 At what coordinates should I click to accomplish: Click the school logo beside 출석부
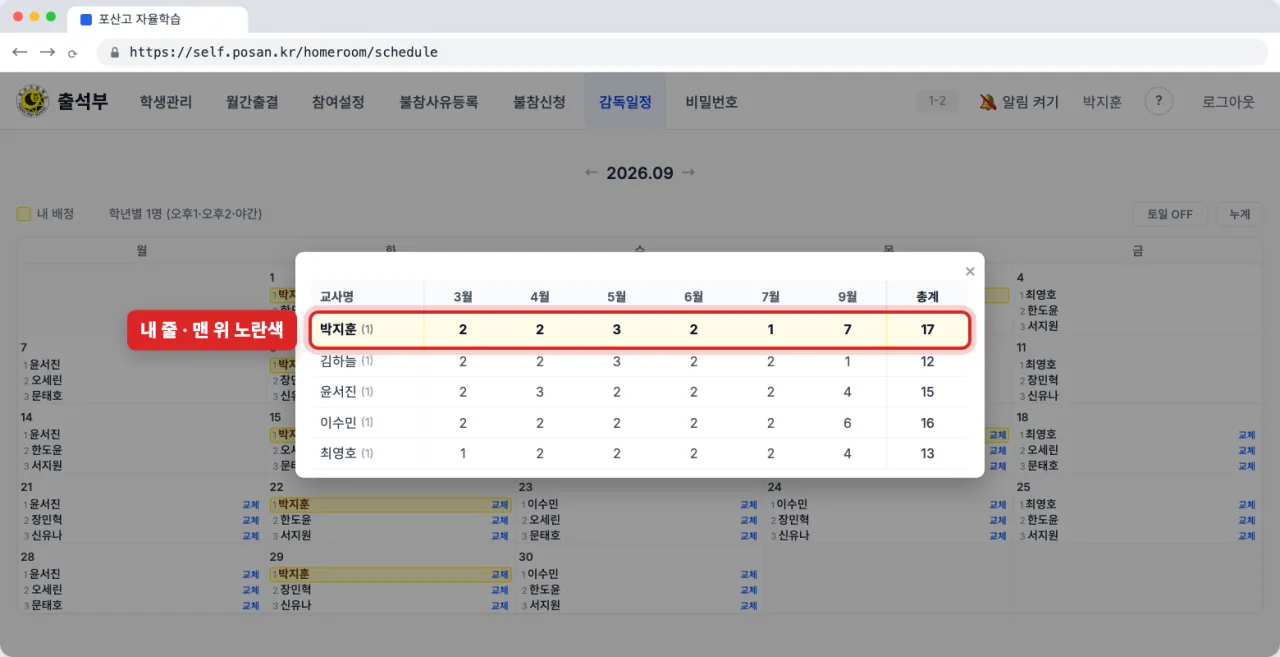click(x=33, y=101)
